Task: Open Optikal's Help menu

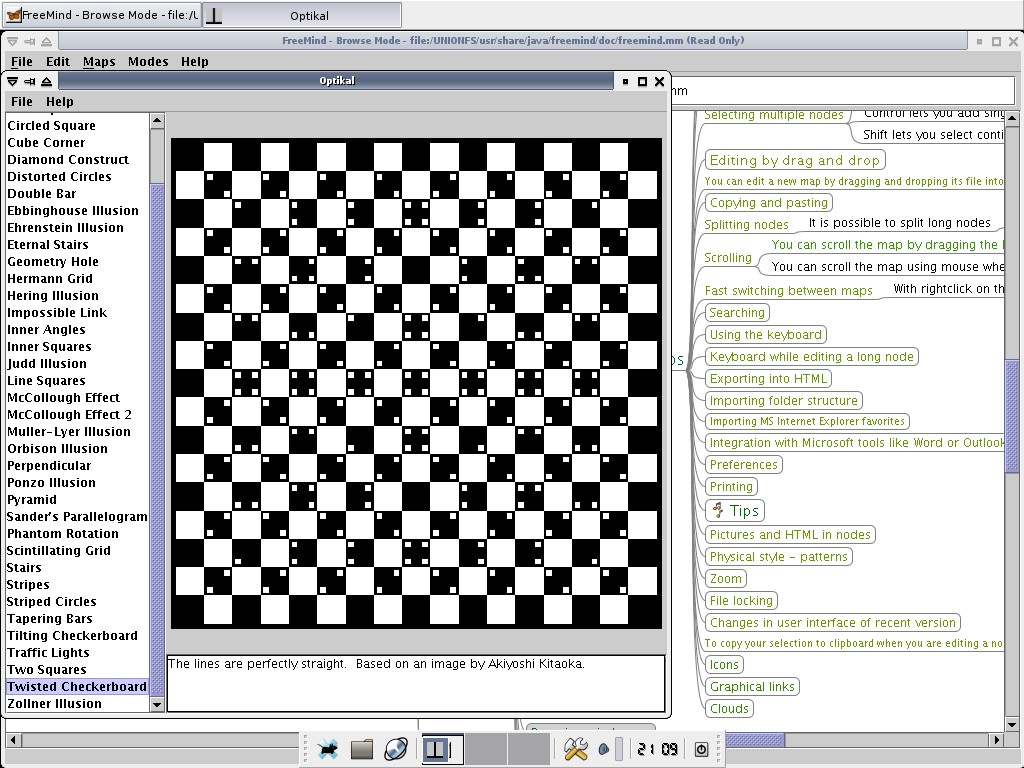Action: (59, 101)
